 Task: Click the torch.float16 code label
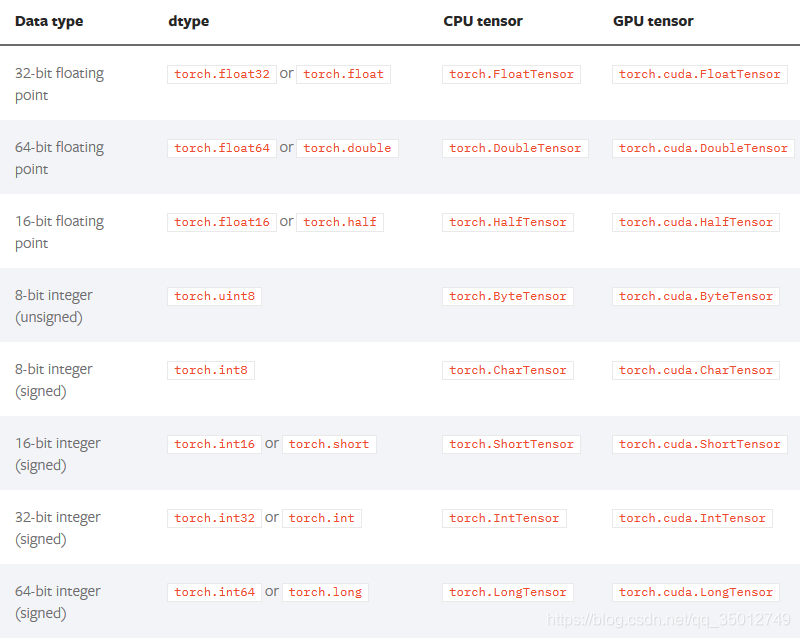[x=222, y=223]
